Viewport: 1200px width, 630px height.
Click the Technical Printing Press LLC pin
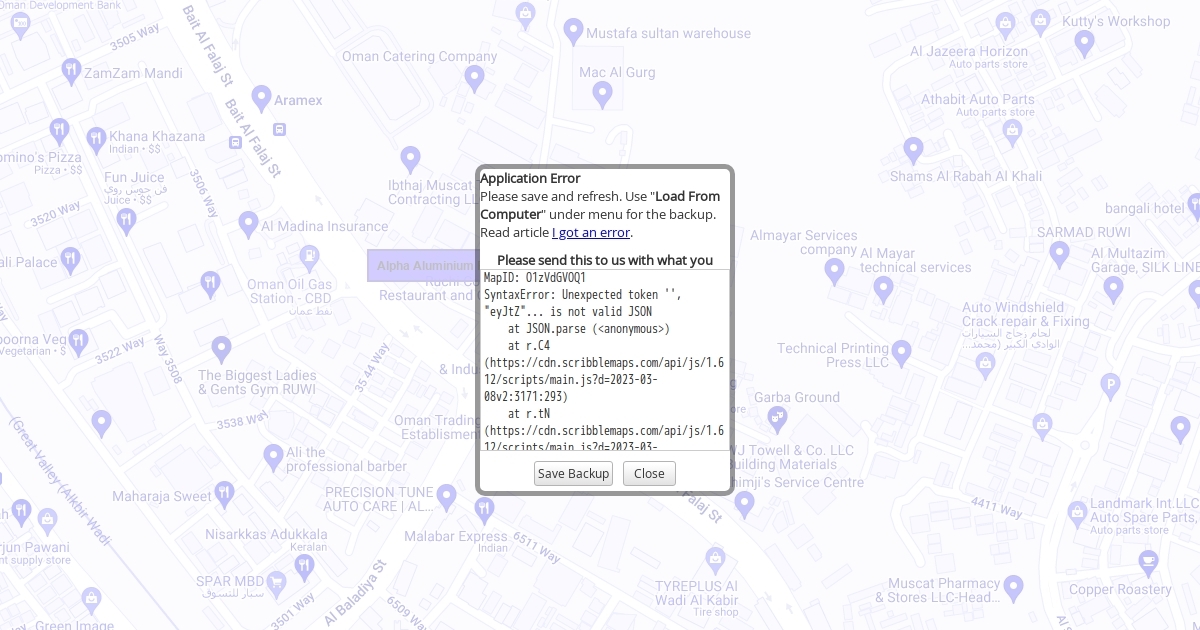[x=902, y=353]
